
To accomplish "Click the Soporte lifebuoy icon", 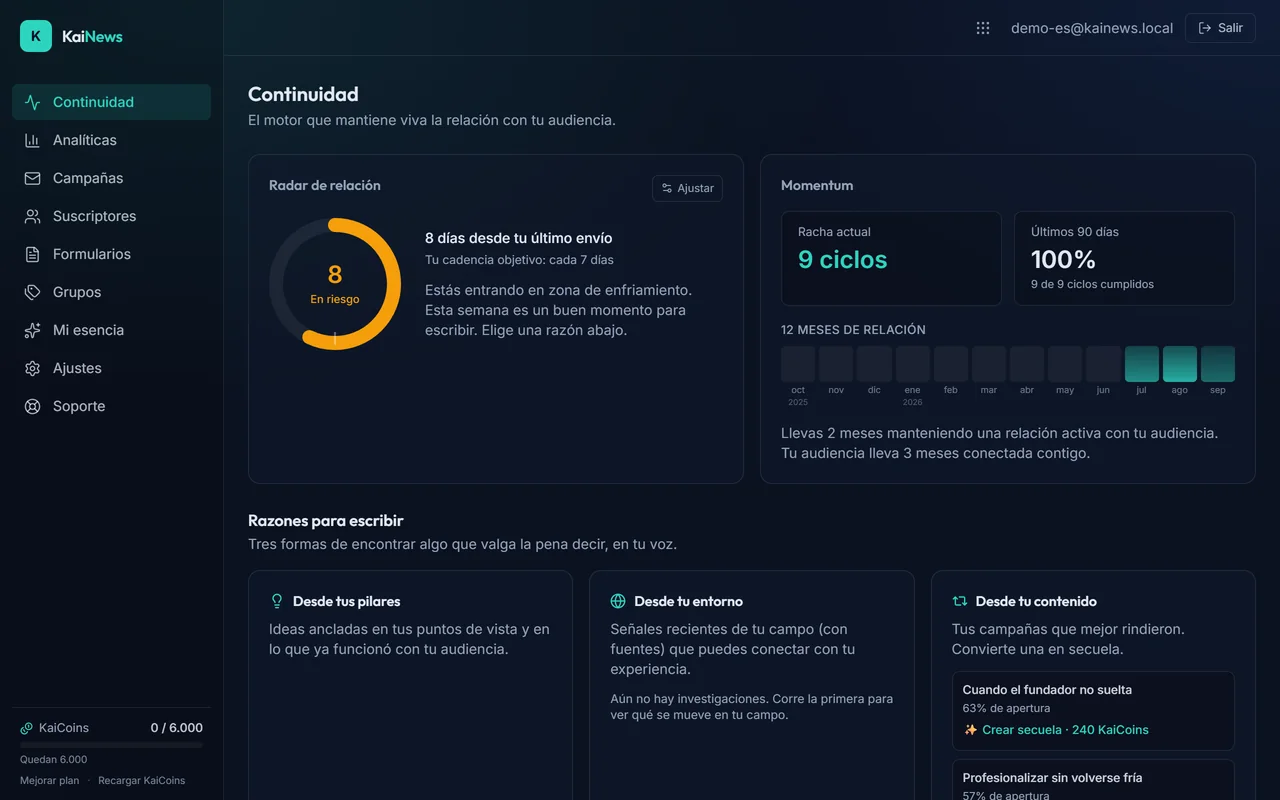I will tap(32, 406).
